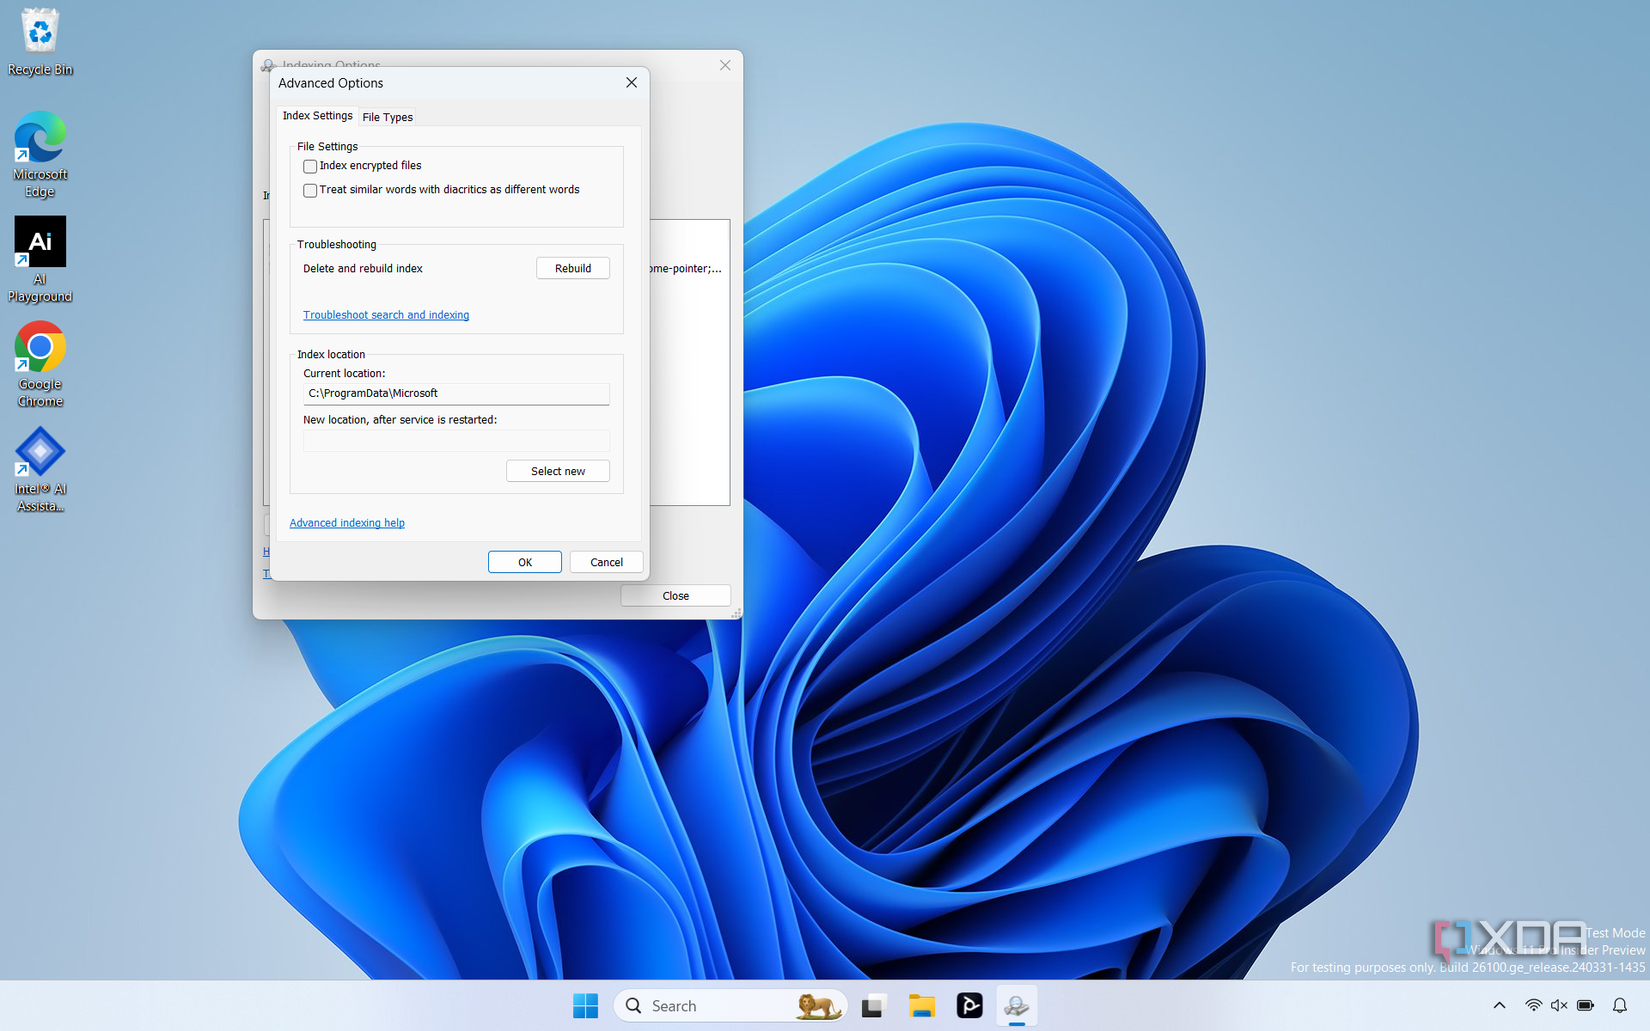Check treat similar words with diacritics option
The width and height of the screenshot is (1650, 1031).
310,190
